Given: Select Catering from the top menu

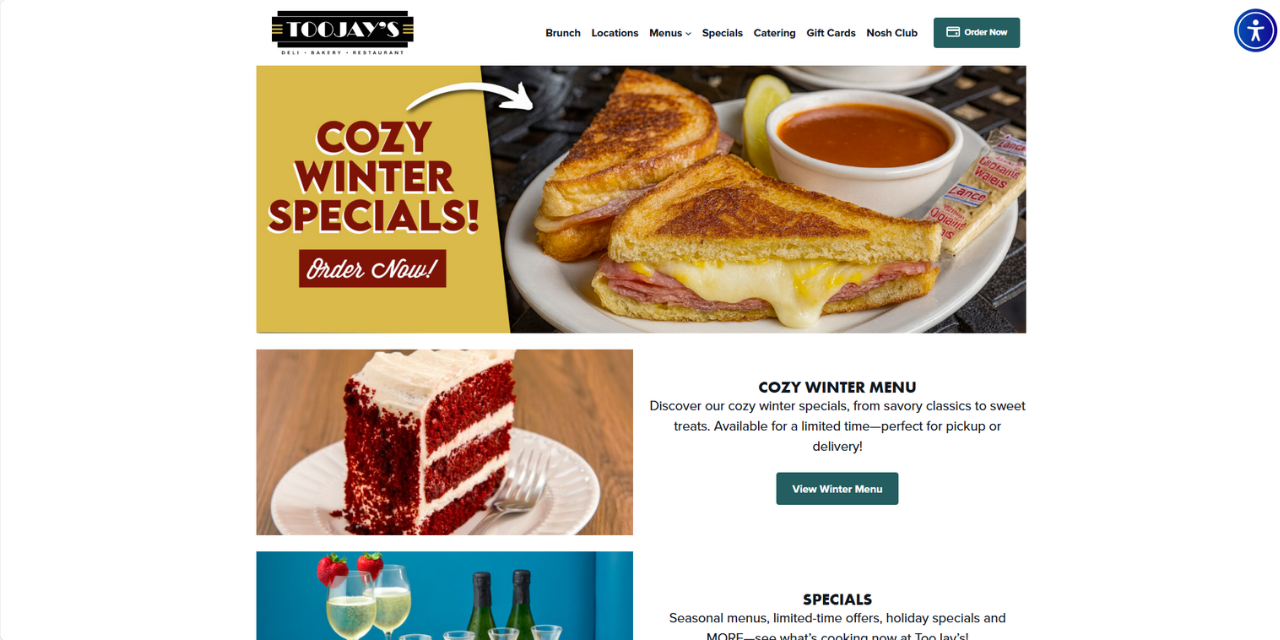Looking at the screenshot, I should click(x=774, y=33).
